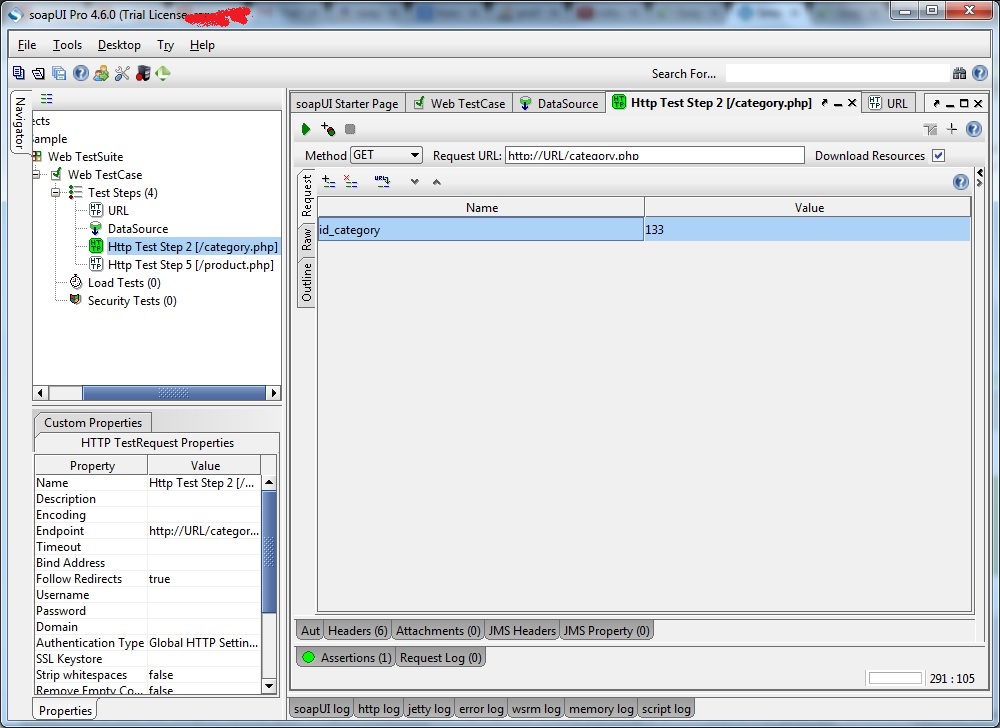Open the http log tab

coord(379,709)
